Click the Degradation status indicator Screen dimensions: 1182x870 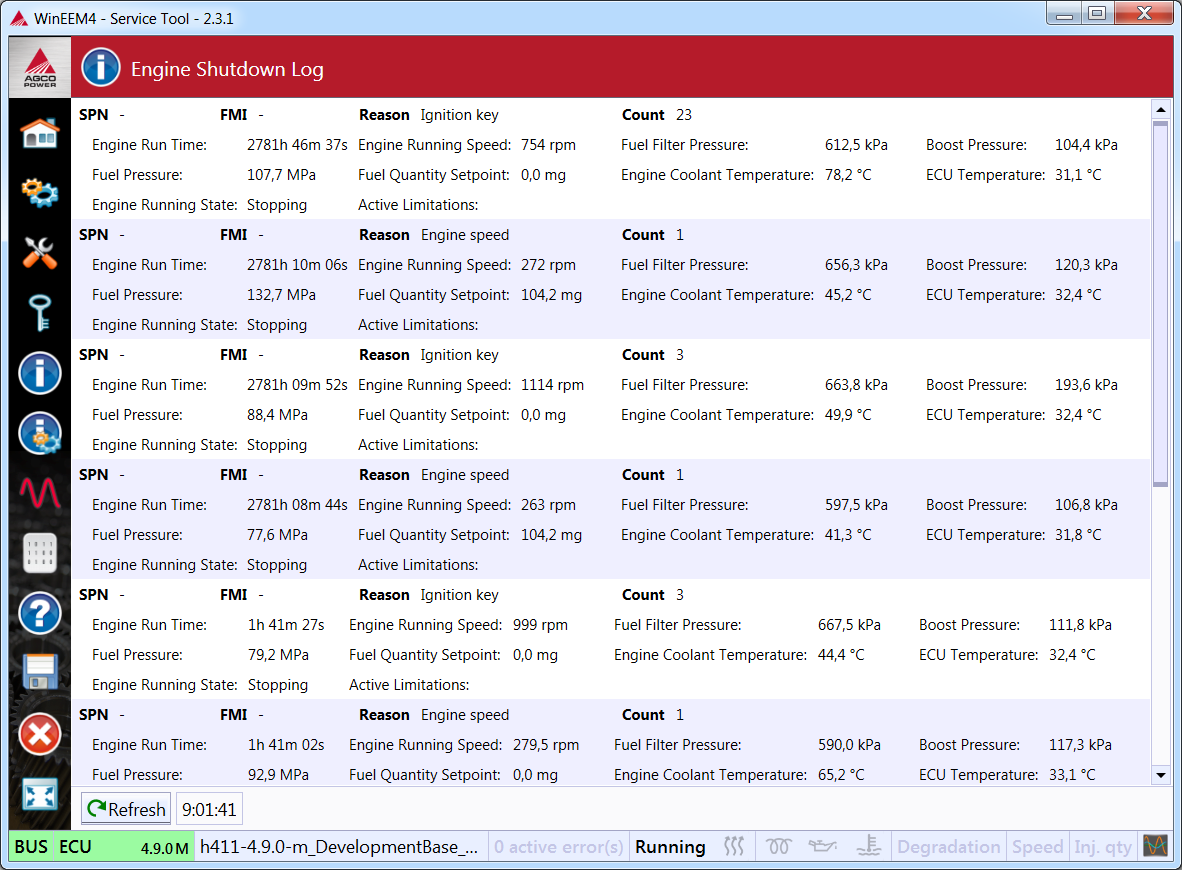(x=948, y=847)
